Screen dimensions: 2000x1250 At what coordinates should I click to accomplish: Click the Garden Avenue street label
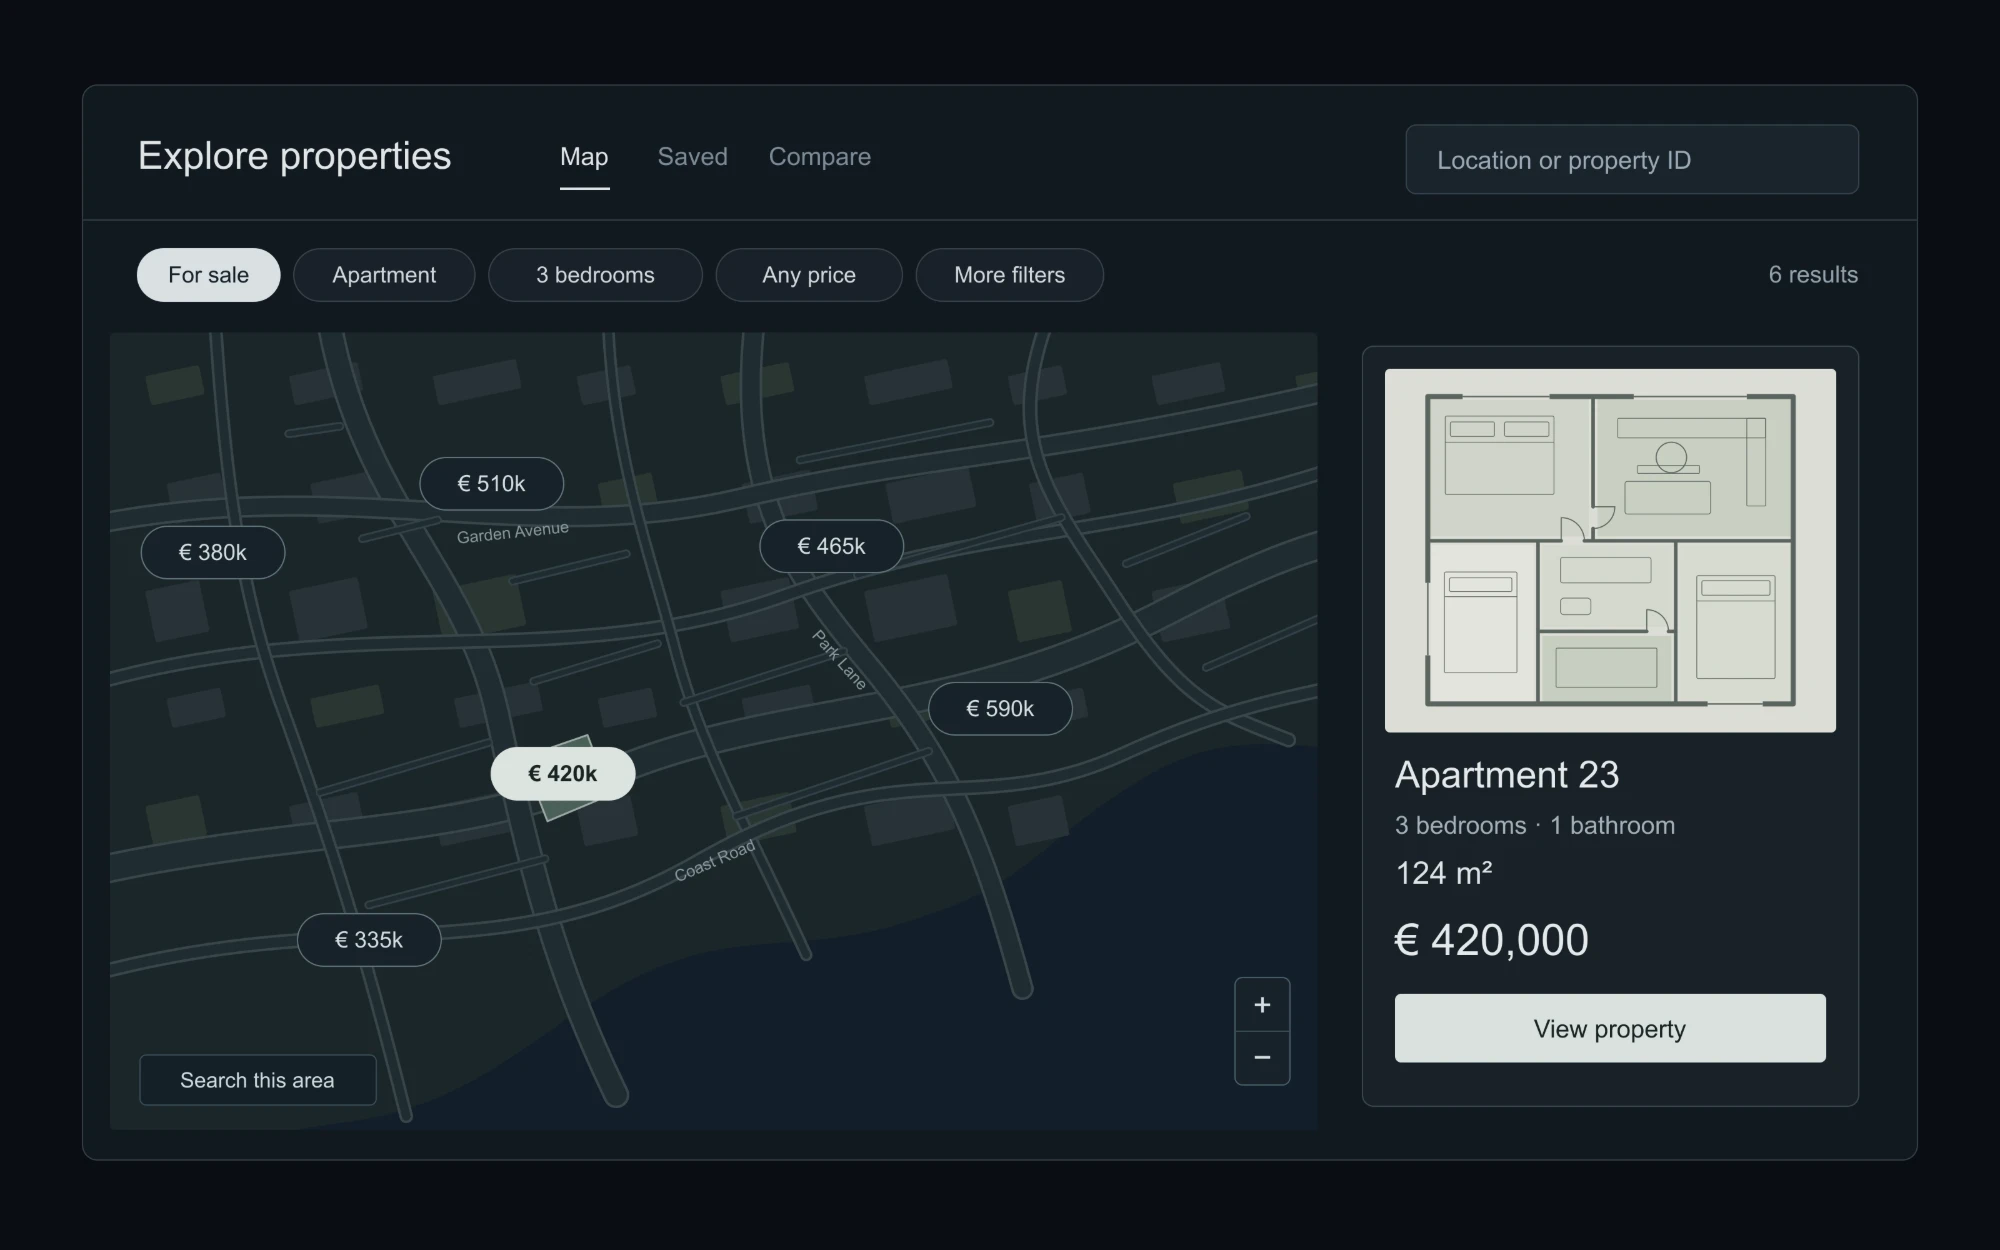pyautogui.click(x=513, y=532)
